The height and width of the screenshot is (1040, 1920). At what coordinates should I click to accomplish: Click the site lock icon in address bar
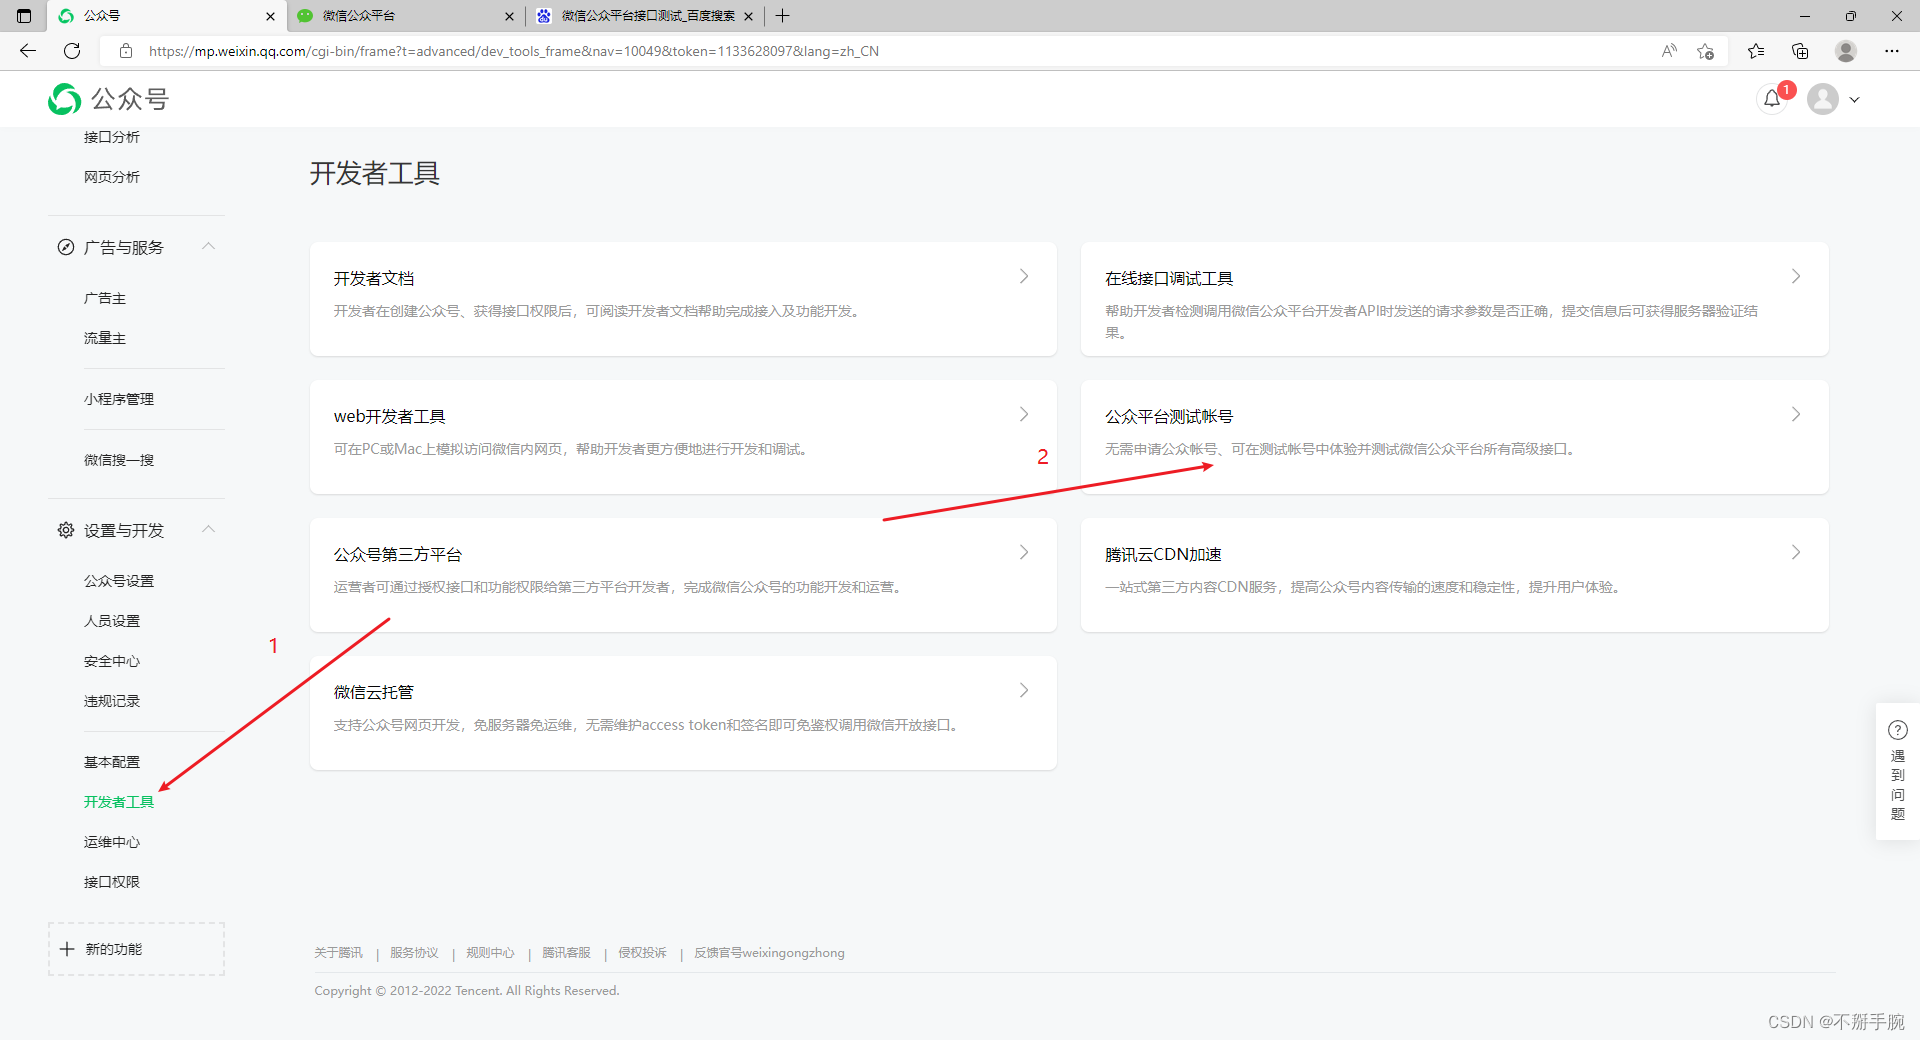pyautogui.click(x=126, y=51)
